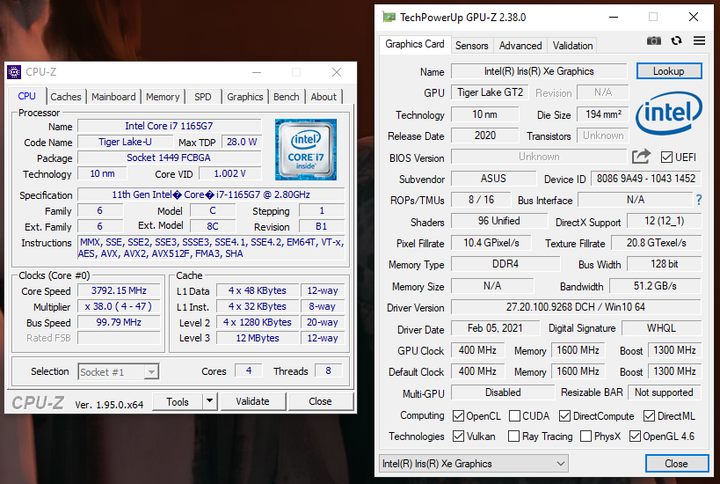The width and height of the screenshot is (720, 484).
Task: Click the Bus Interface question mark
Action: click(x=699, y=200)
